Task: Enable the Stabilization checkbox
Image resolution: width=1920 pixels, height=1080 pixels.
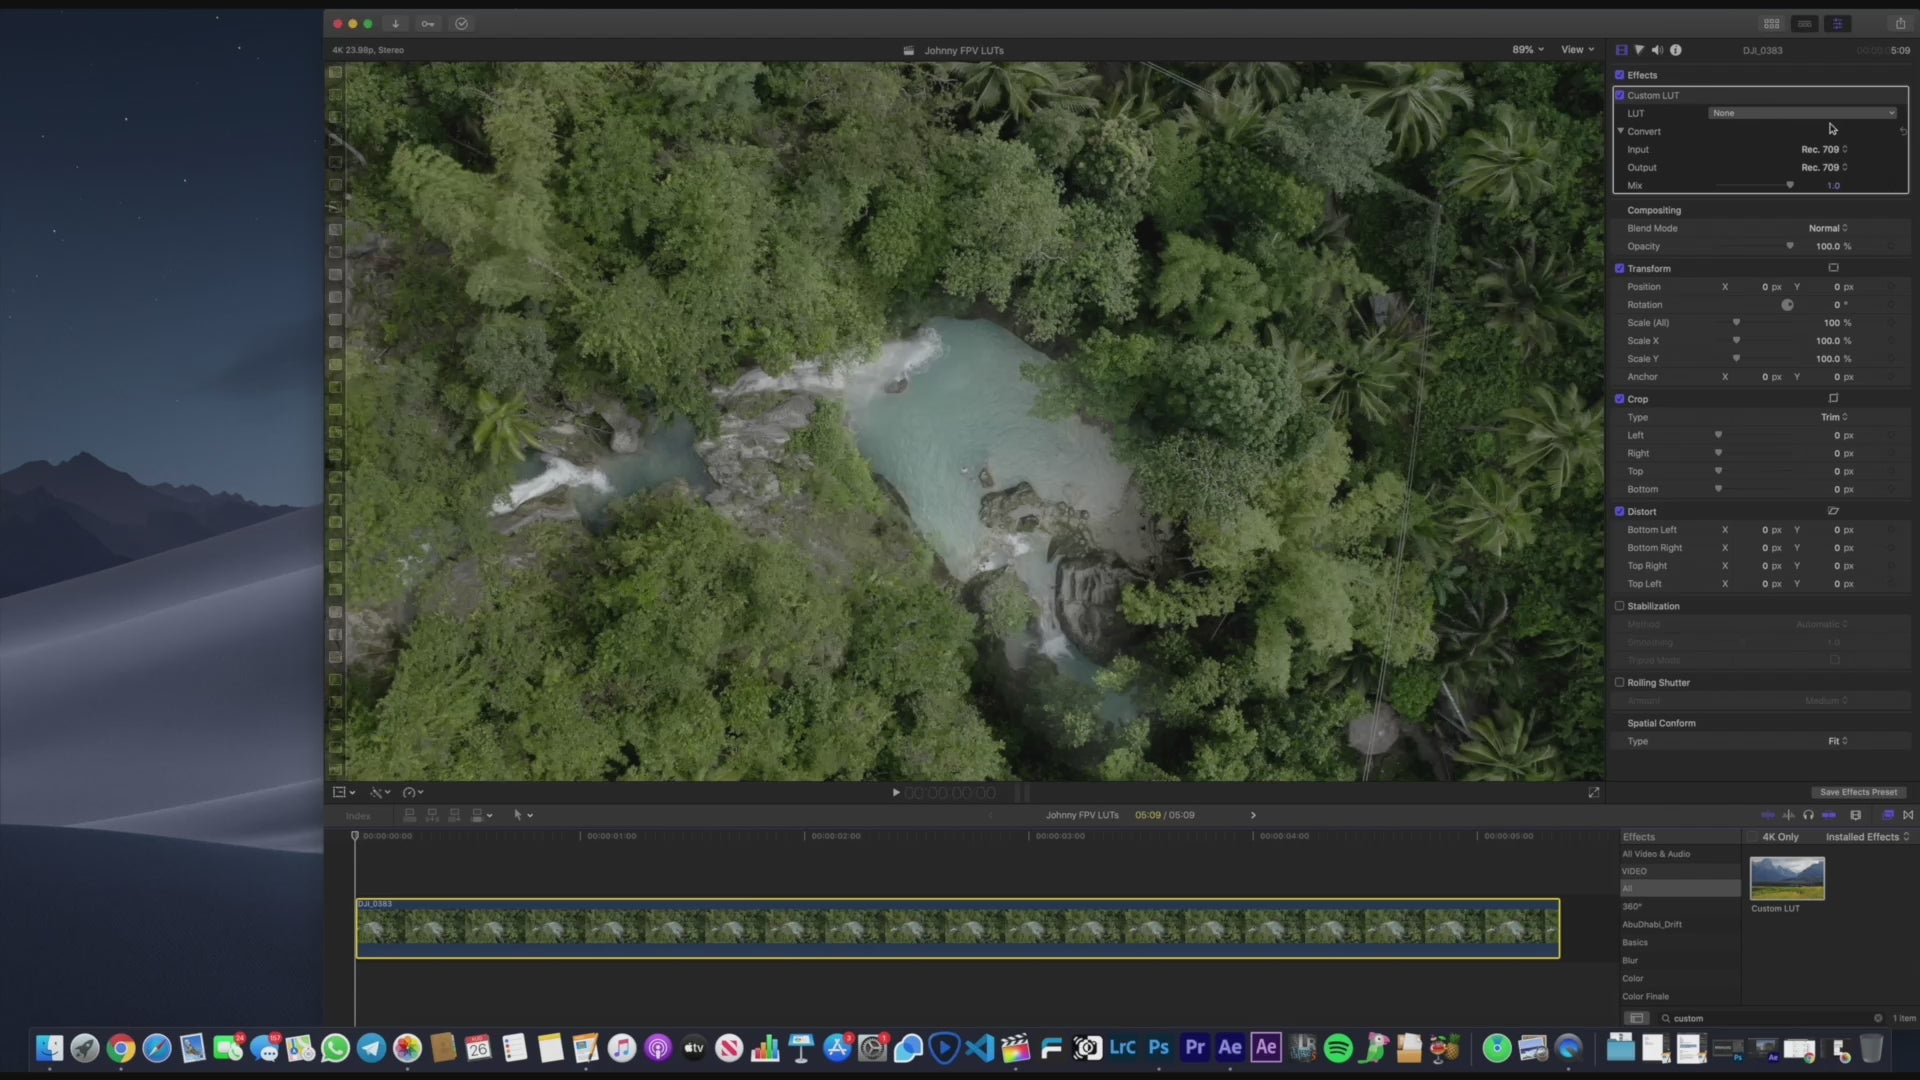Action: (1620, 606)
